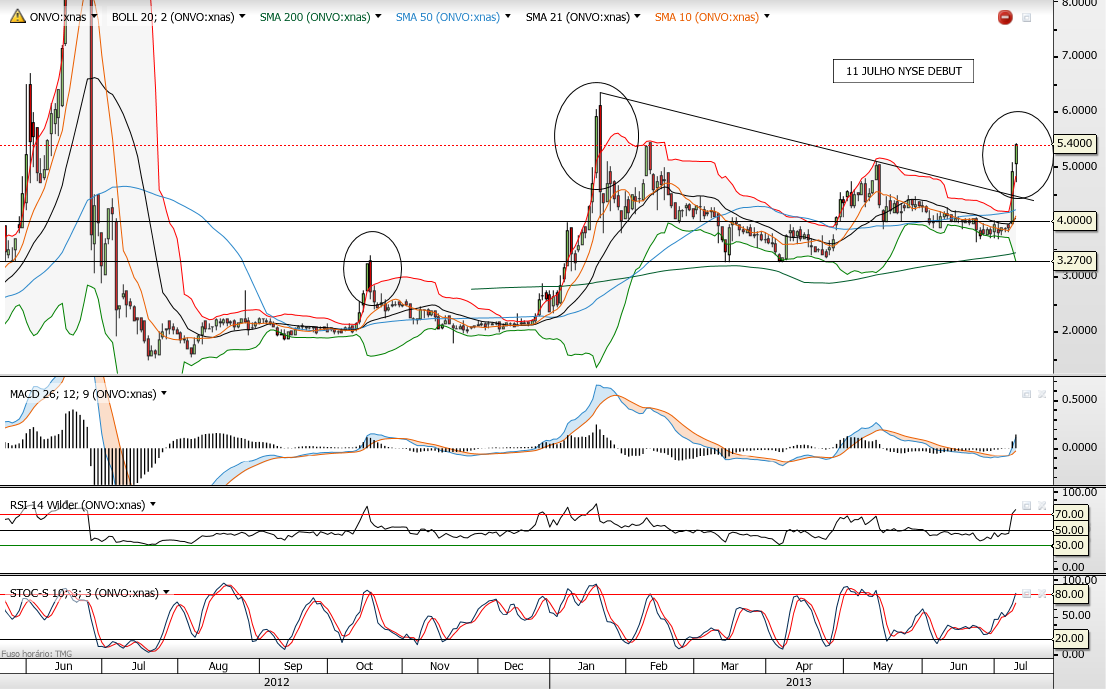Expand the SMA 21 indicator dropdown
1106x689 pixels.
[x=638, y=16]
